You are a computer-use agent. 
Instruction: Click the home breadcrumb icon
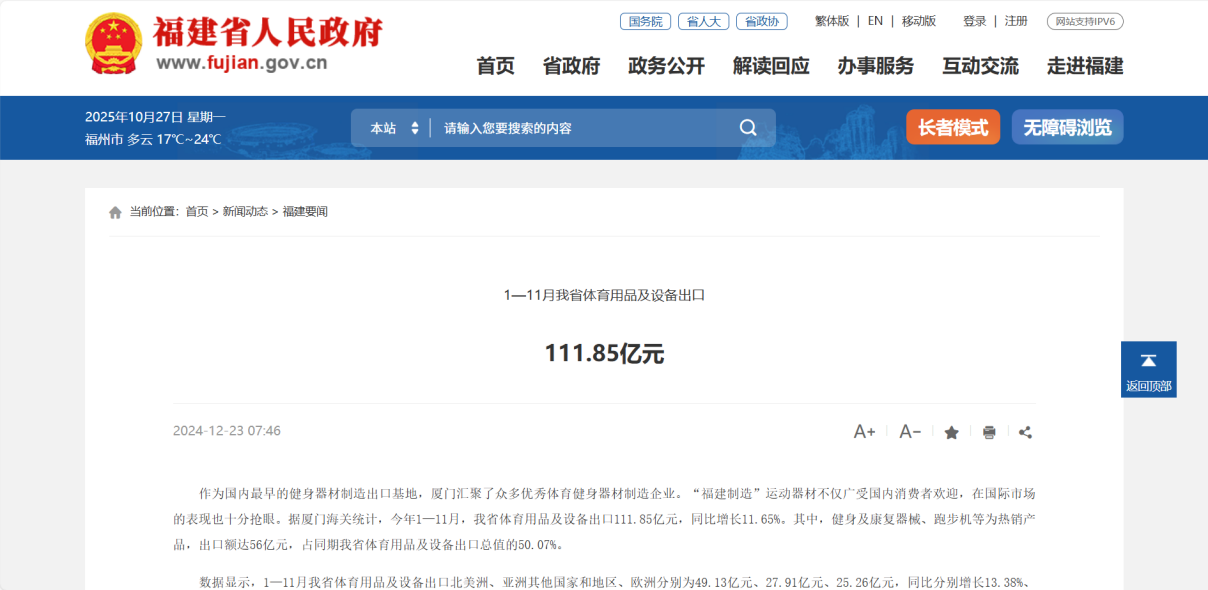tap(115, 212)
